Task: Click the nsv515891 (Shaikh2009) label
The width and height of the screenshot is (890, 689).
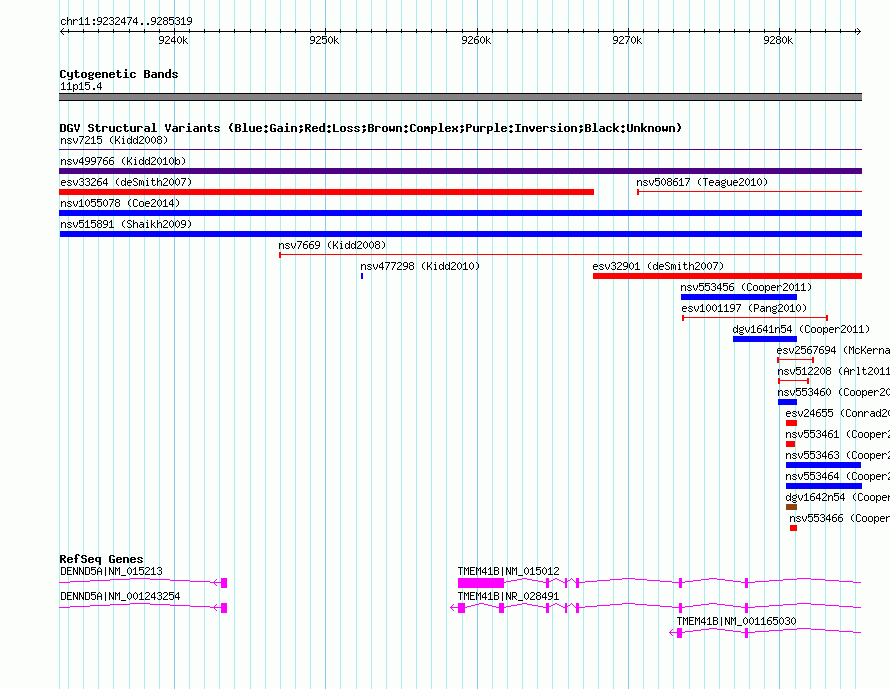Action: pos(126,224)
